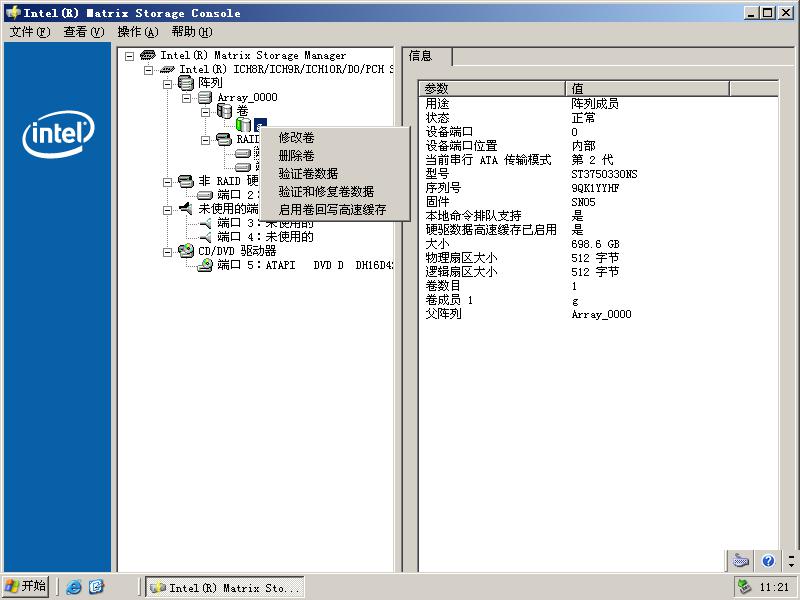Select 修改卷 from the context menu
800x600 pixels.
[296, 138]
